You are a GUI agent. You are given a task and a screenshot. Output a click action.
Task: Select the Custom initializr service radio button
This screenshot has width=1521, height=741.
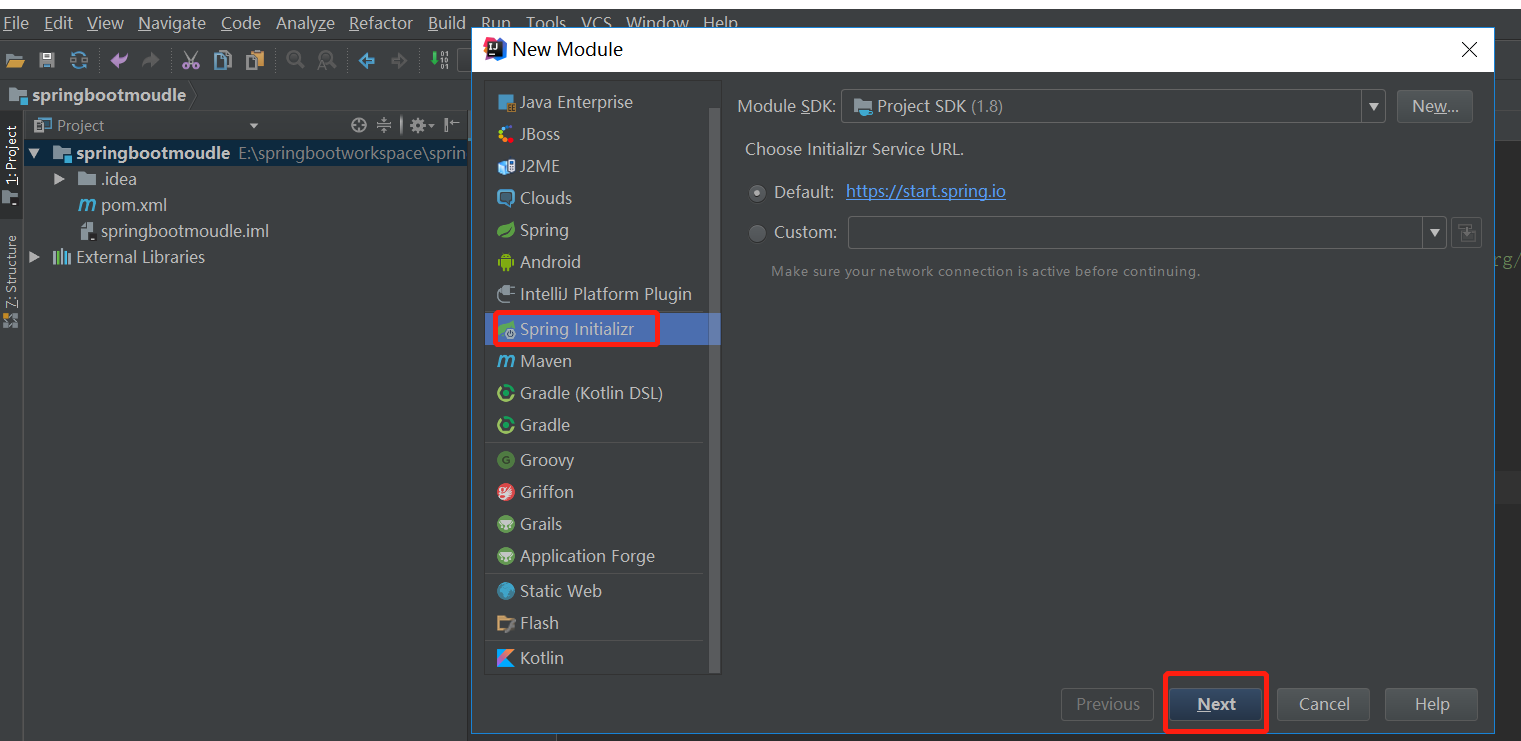point(757,232)
